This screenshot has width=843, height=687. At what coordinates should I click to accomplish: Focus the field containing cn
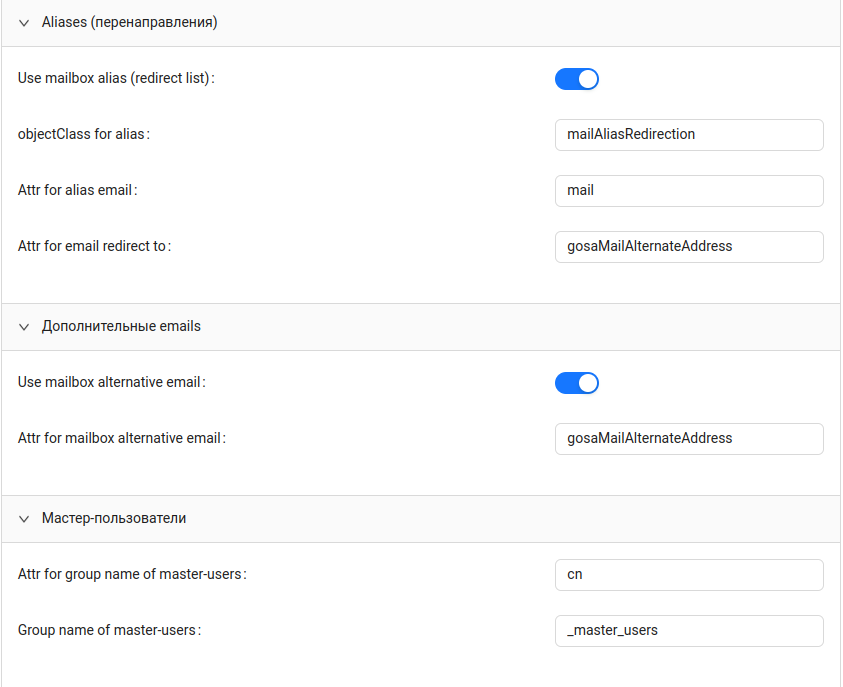point(688,575)
